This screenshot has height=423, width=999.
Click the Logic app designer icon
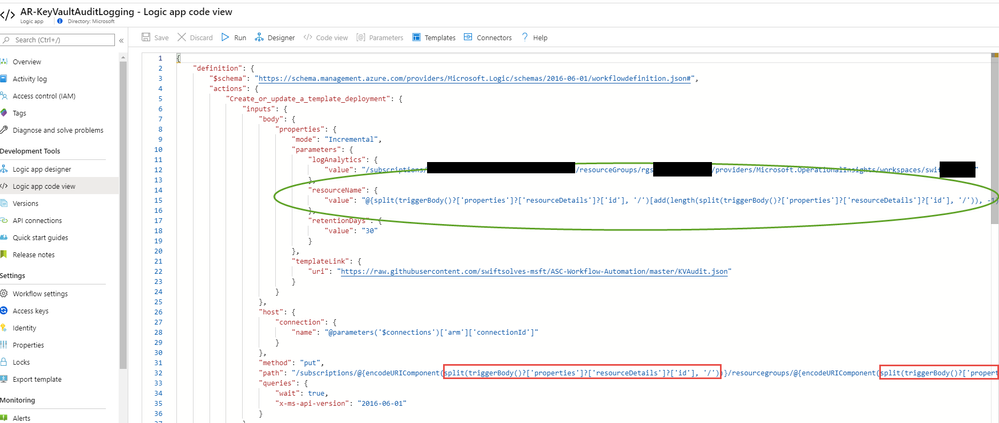pos(4,169)
